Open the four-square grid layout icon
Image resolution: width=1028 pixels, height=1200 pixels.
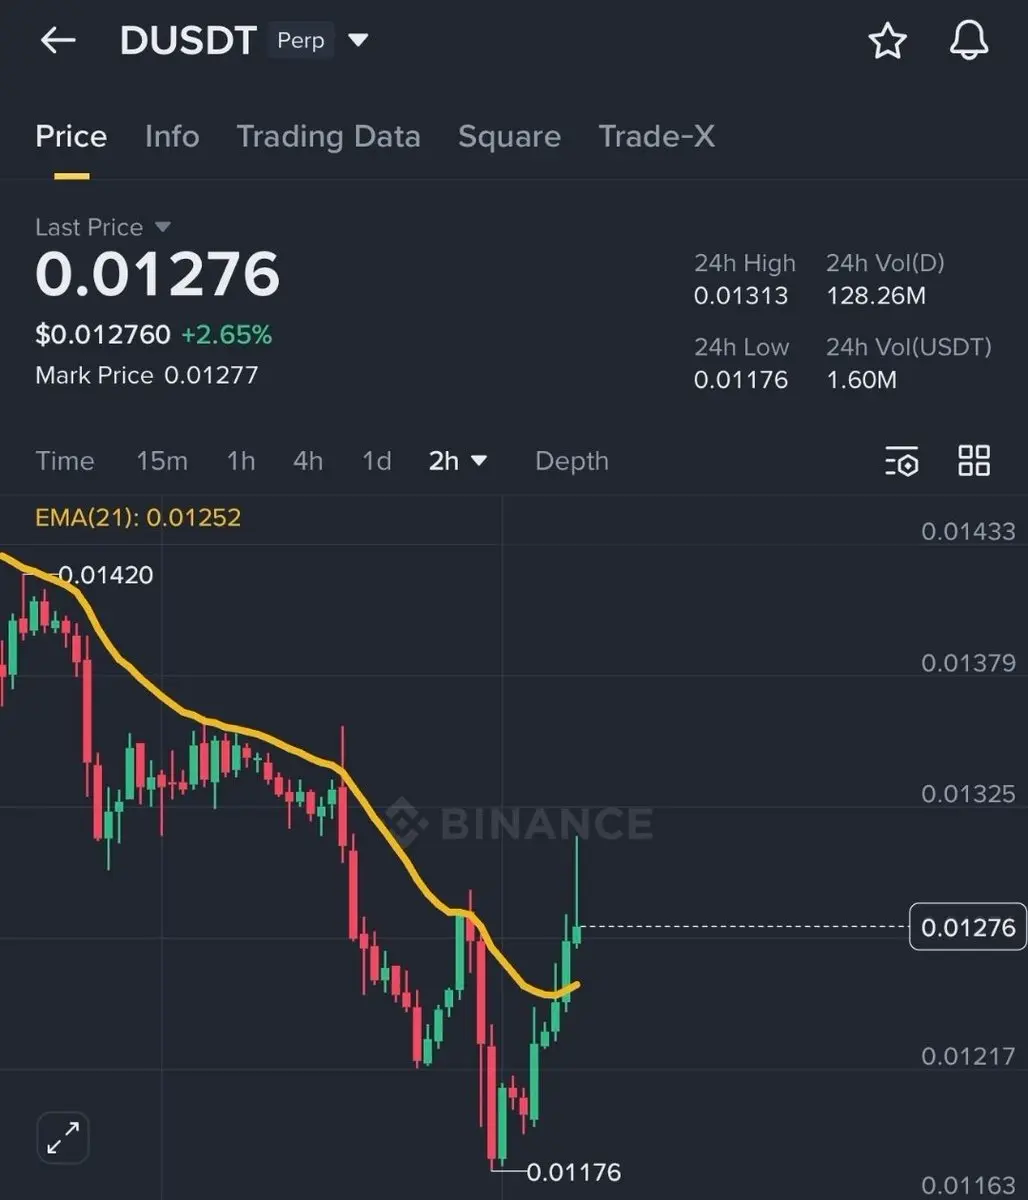[x=974, y=460]
